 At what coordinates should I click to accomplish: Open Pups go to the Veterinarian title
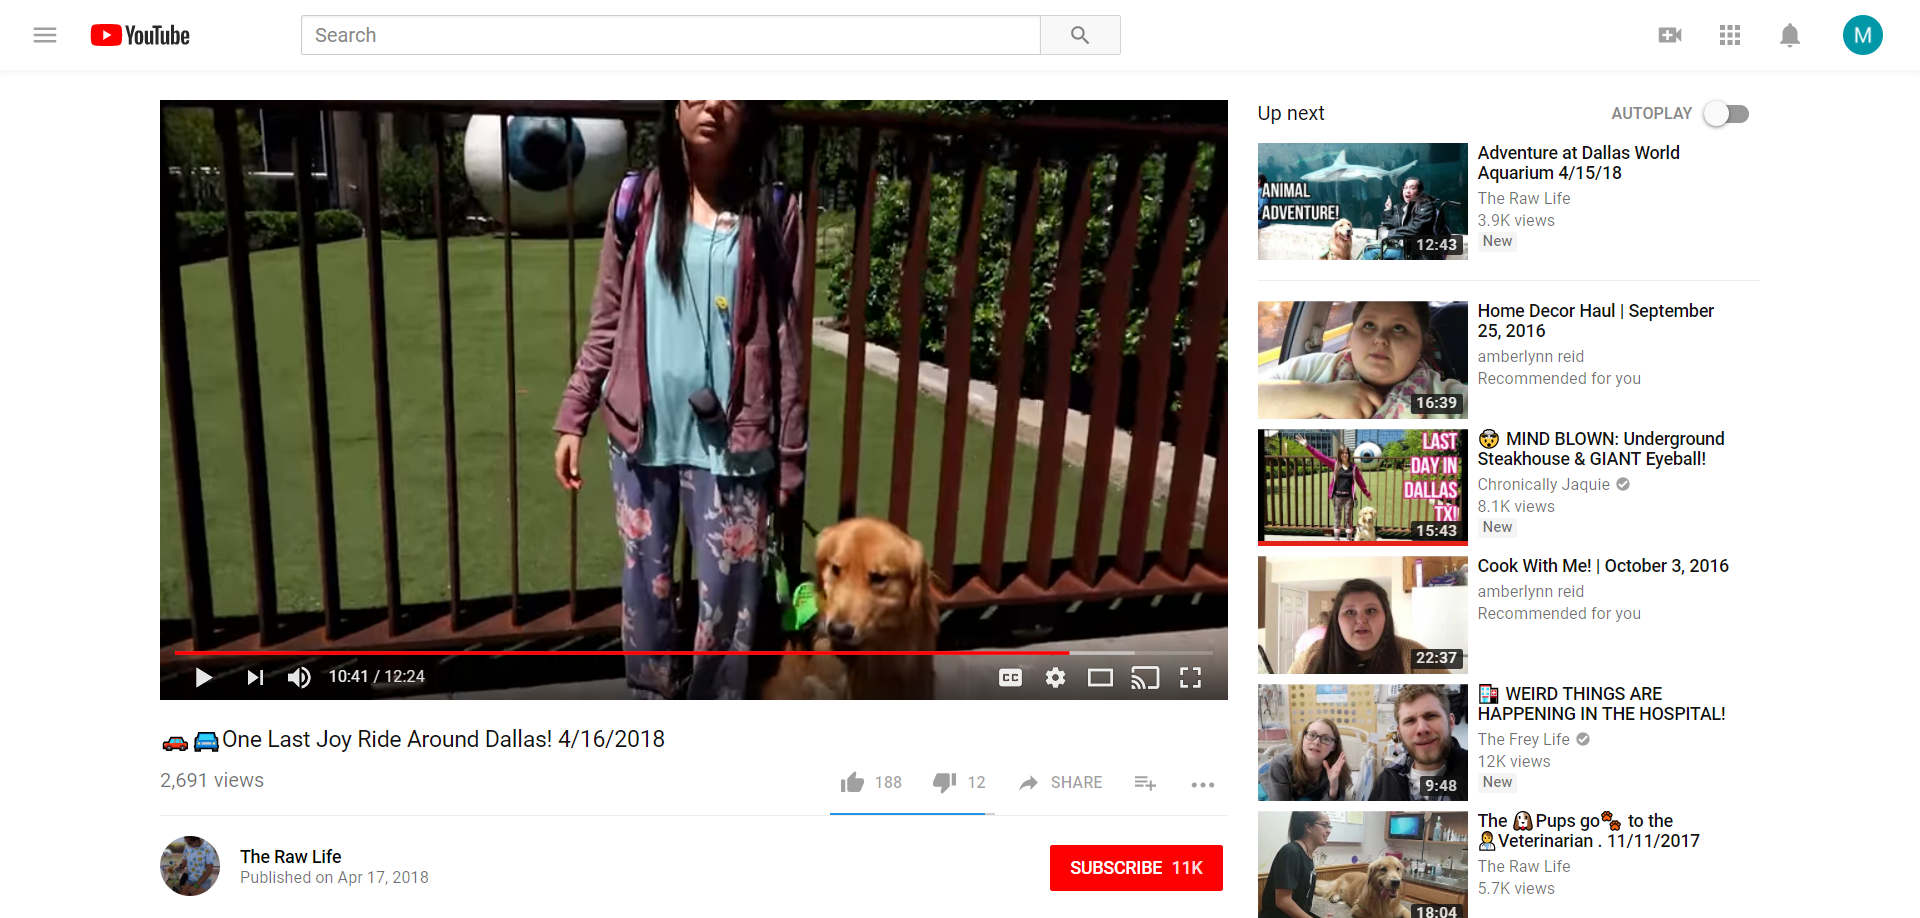1589,830
